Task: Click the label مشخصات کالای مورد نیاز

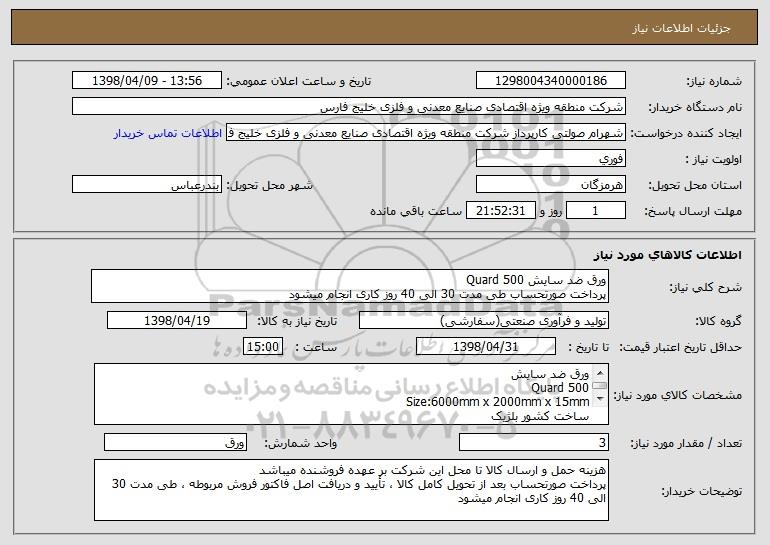Action: pos(679,395)
